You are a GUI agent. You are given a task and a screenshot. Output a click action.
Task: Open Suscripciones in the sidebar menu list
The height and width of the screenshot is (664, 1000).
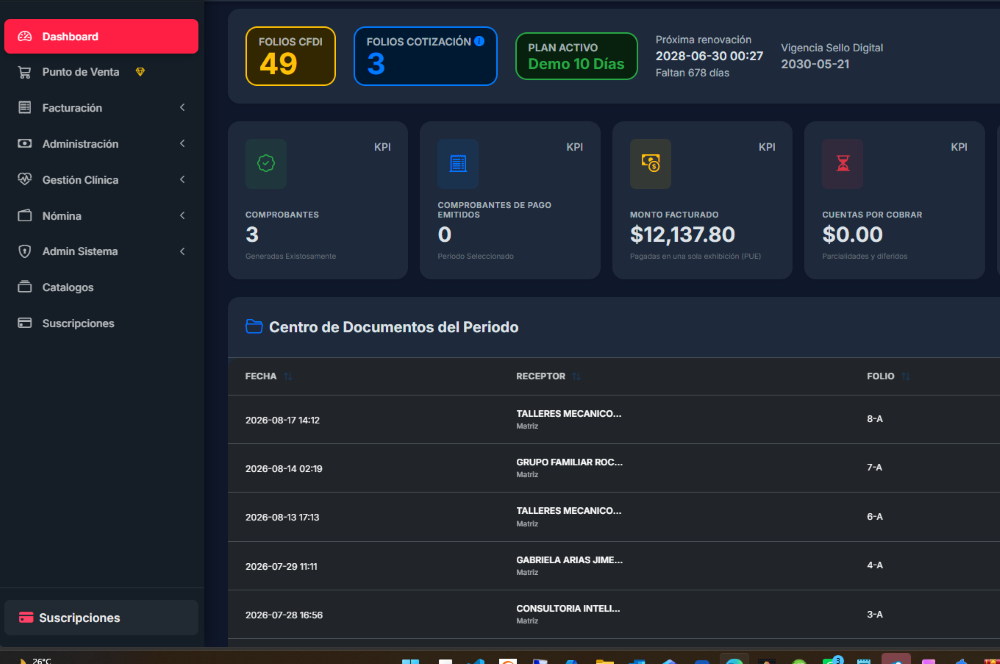(x=101, y=323)
